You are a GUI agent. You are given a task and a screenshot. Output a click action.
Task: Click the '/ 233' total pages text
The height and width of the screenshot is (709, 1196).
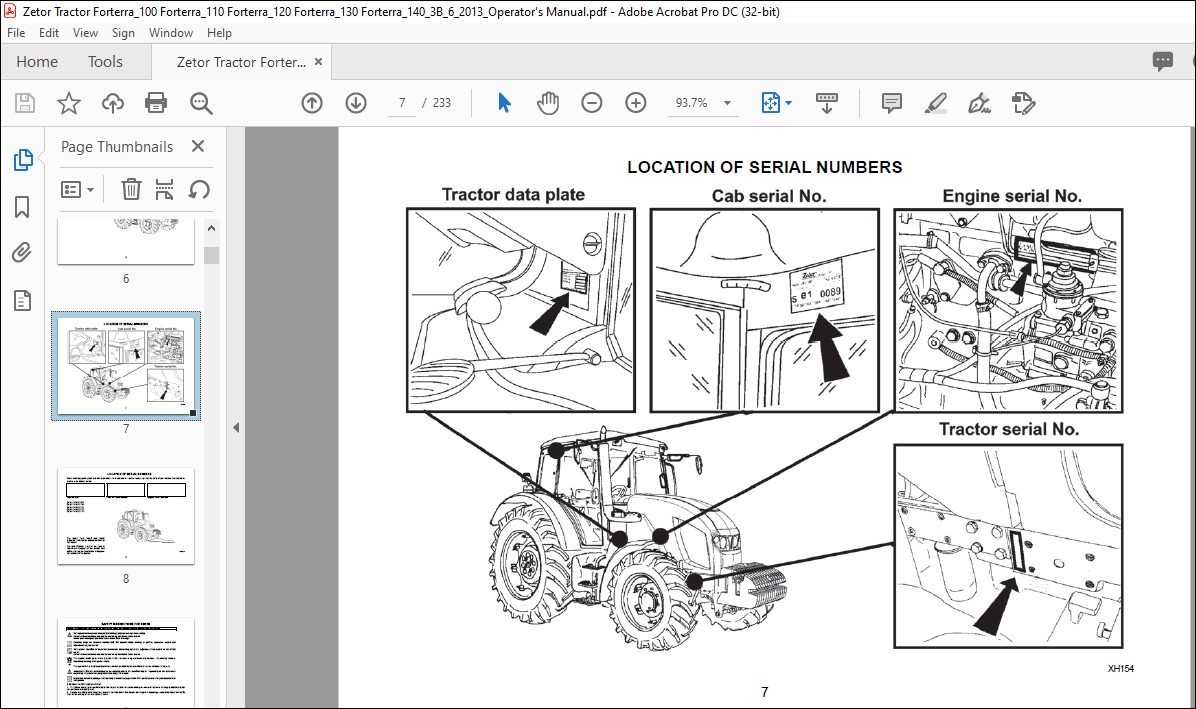click(x=437, y=103)
